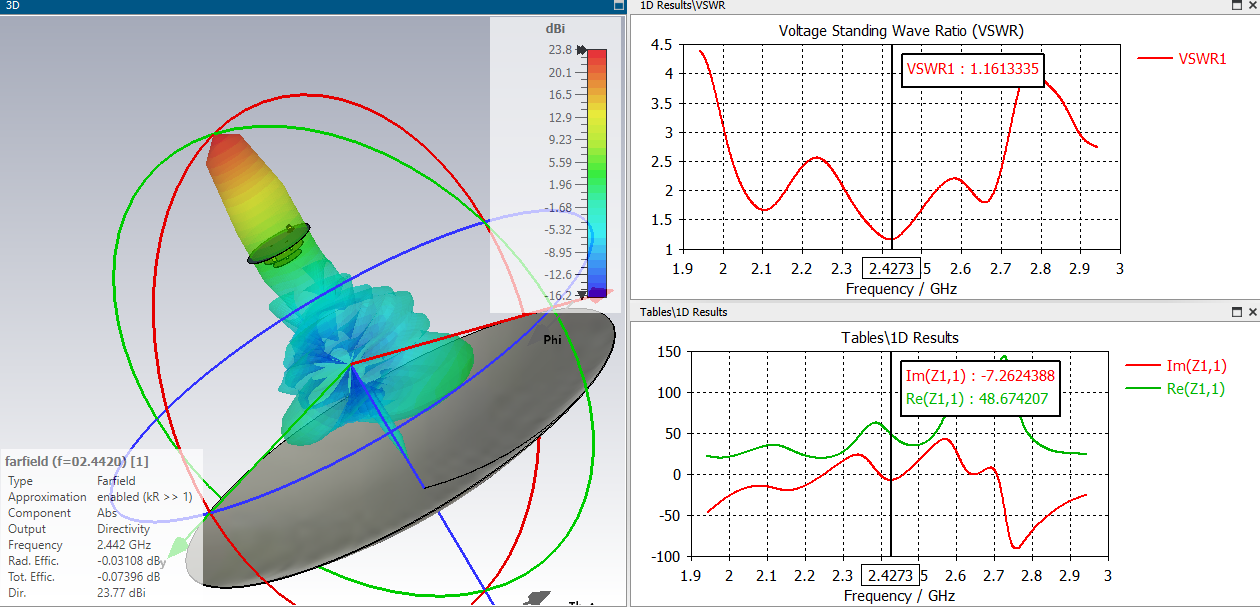Click the lower limit arrow at -16.2 dBi
The width and height of the screenshot is (1260, 607).
click(582, 295)
